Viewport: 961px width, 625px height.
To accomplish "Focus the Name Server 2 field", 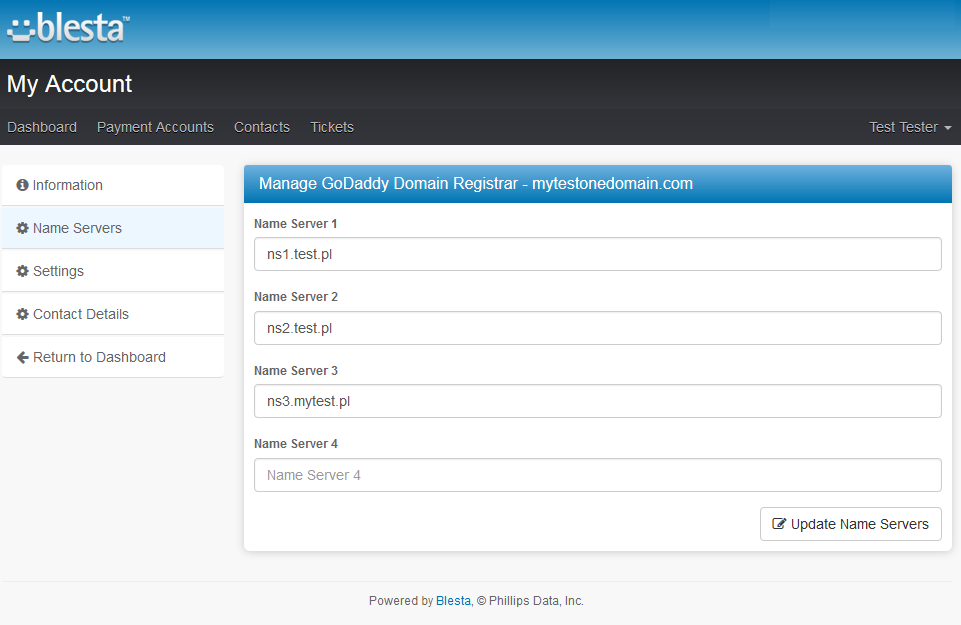I will pyautogui.click(x=598, y=328).
